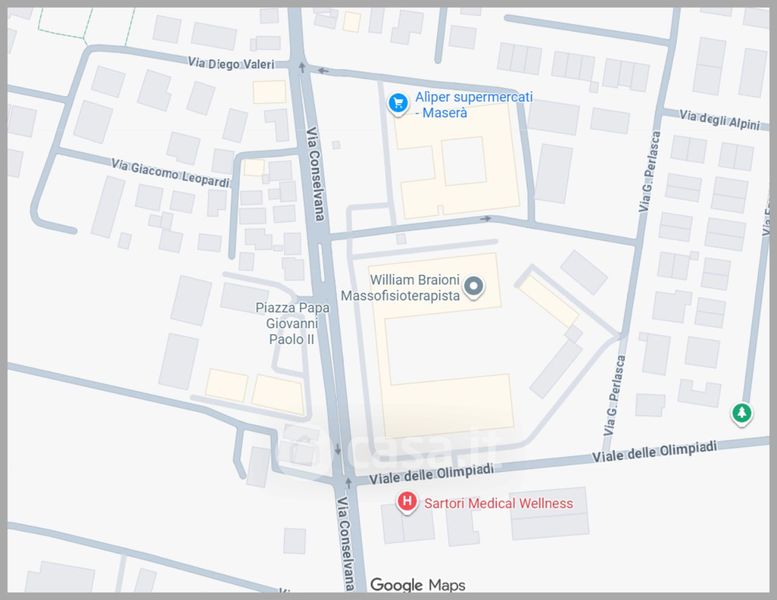Click the Via Diego Valeri street label
This screenshot has width=777, height=600.
(x=231, y=63)
